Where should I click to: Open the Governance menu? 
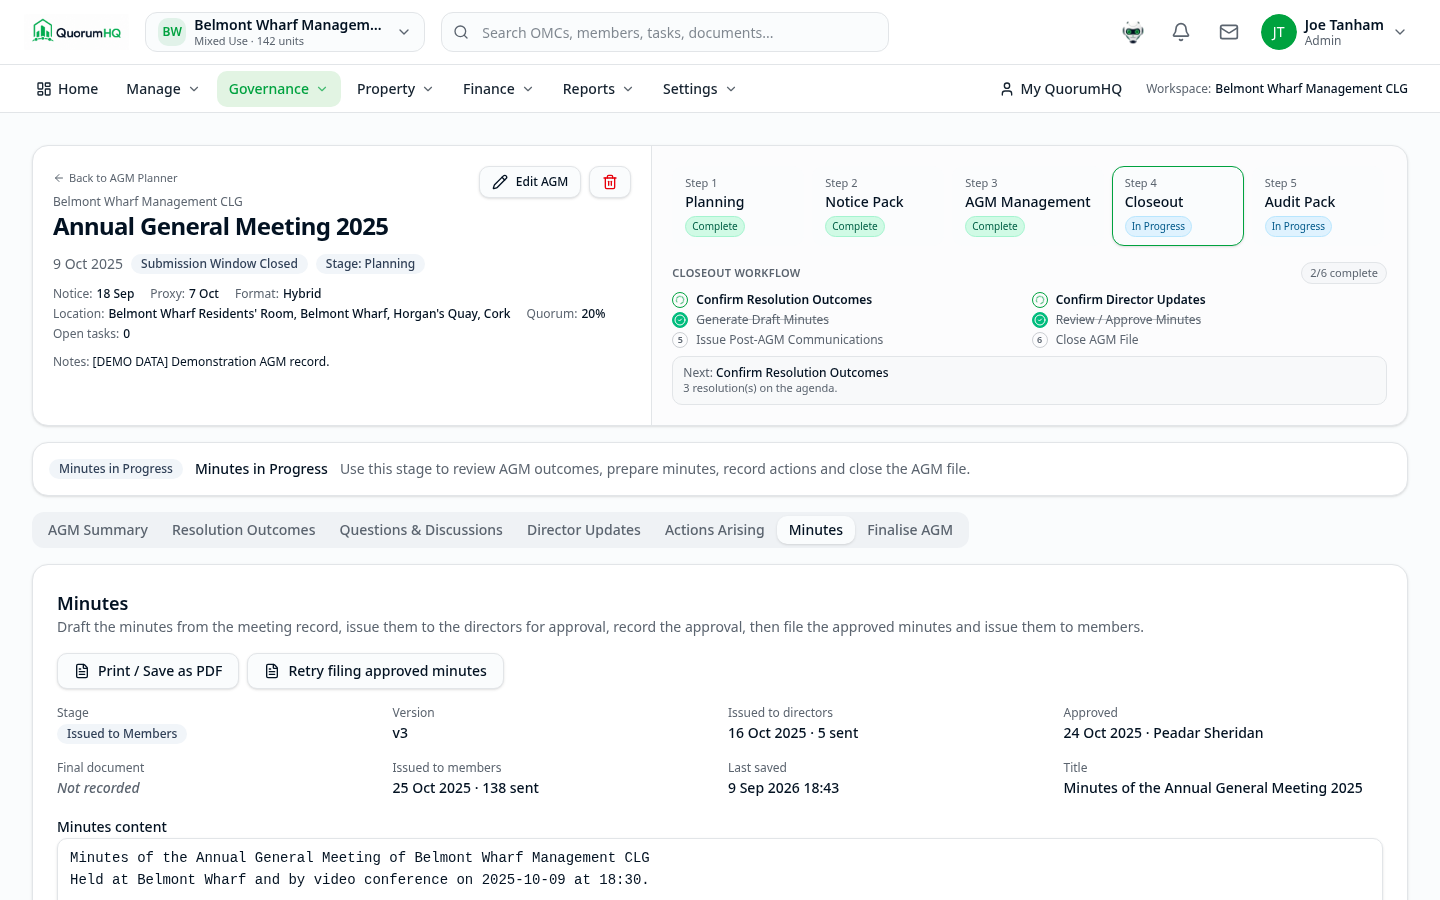[279, 89]
